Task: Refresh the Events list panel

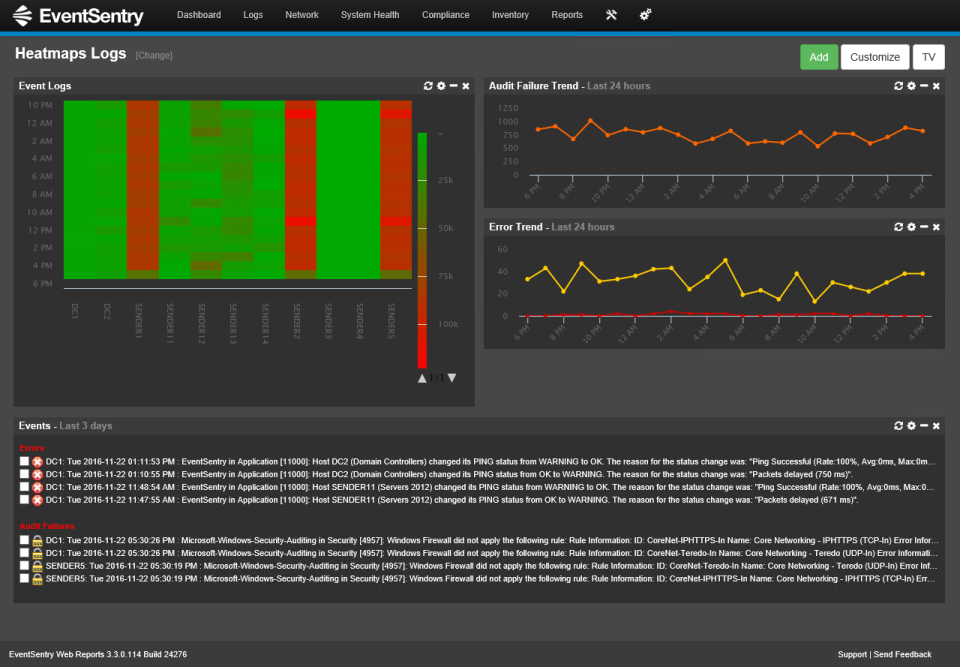Action: 898,425
